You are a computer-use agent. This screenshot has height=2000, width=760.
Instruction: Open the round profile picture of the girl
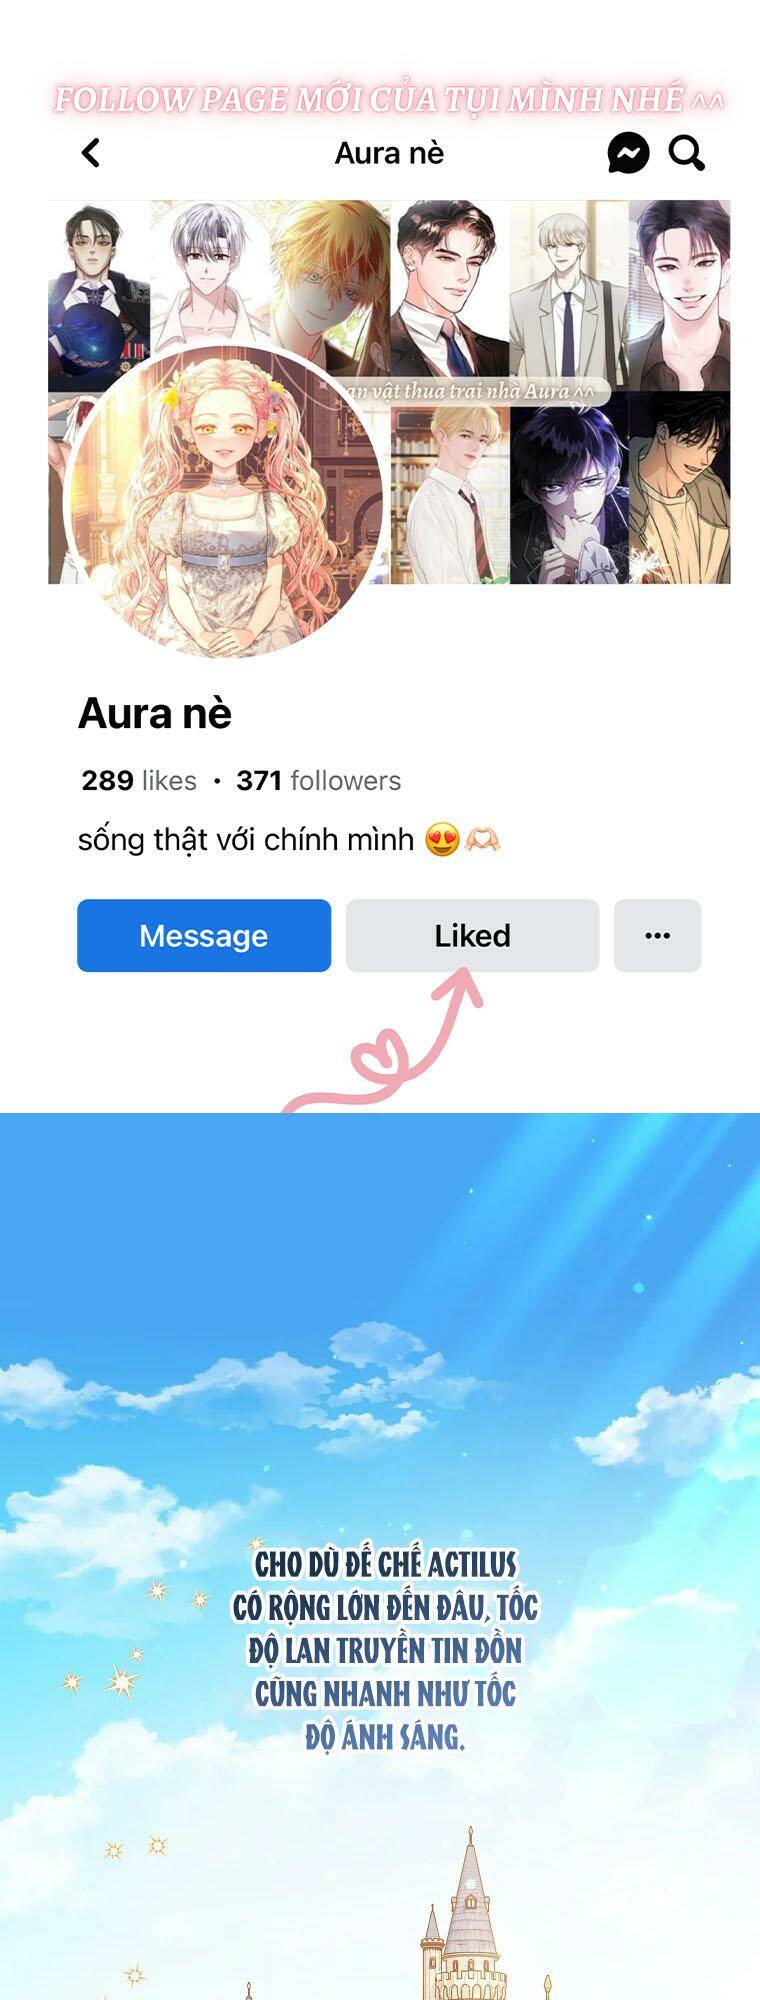pyautogui.click(x=224, y=503)
